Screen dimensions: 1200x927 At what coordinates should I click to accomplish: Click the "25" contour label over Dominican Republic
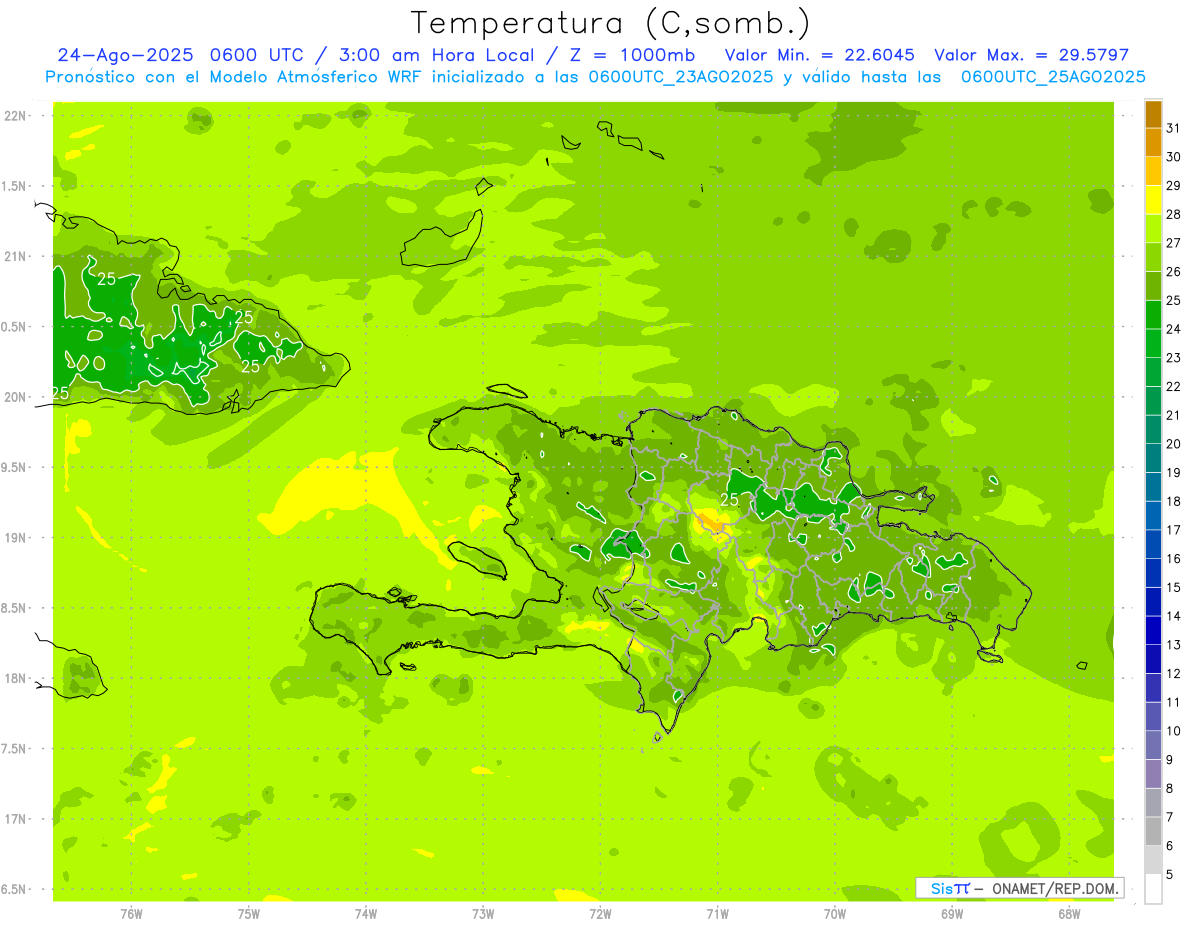[730, 499]
